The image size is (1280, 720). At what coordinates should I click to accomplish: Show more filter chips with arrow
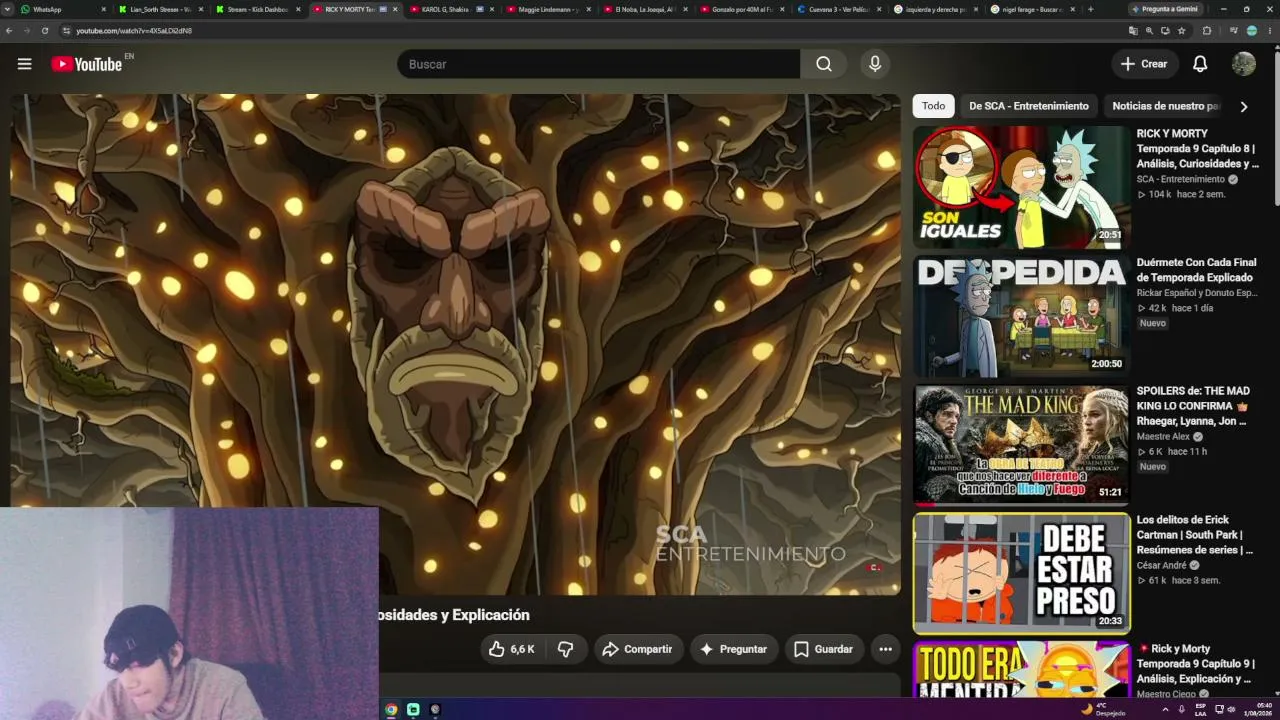click(1244, 106)
